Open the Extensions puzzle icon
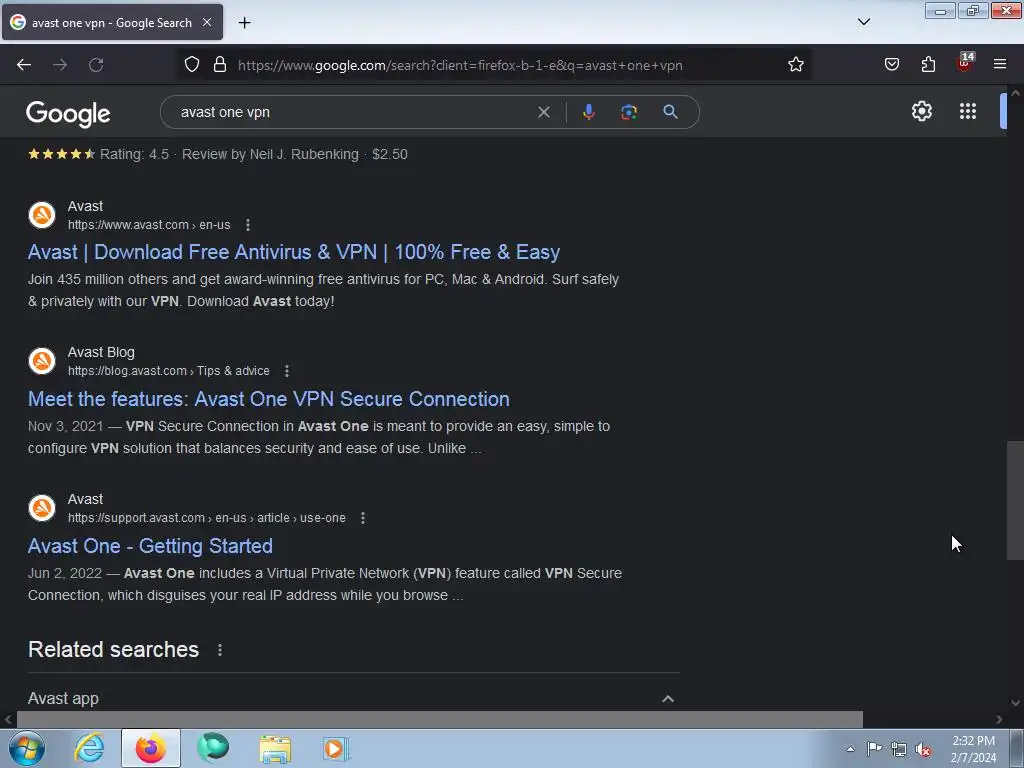Viewport: 1024px width, 768px height. click(928, 65)
